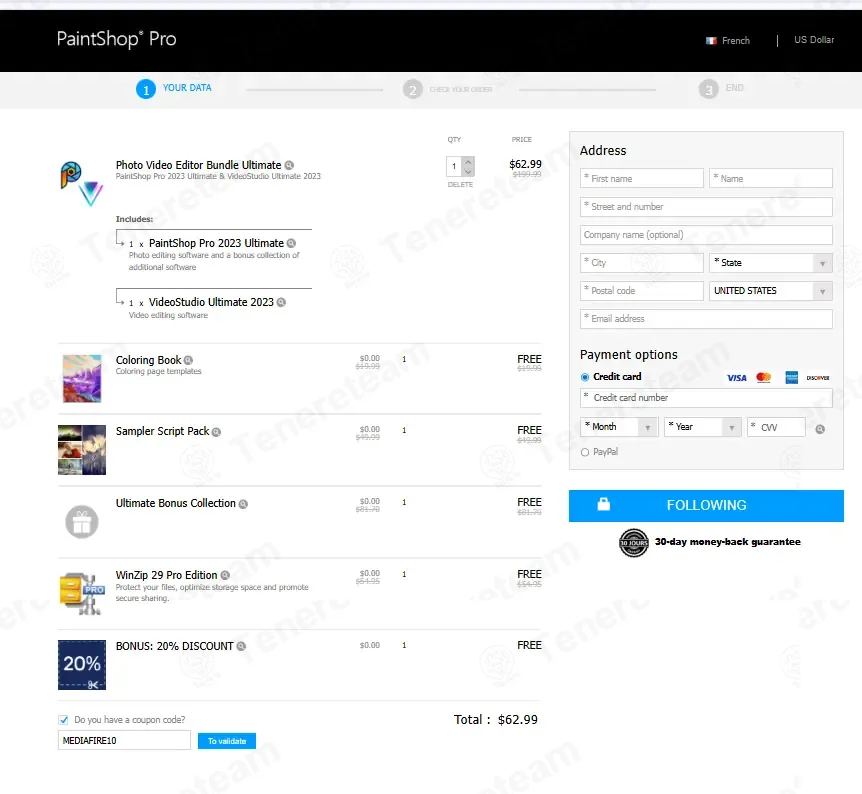The image size is (862, 794).
Task: Go to step 1 Your Data
Action: (x=174, y=89)
